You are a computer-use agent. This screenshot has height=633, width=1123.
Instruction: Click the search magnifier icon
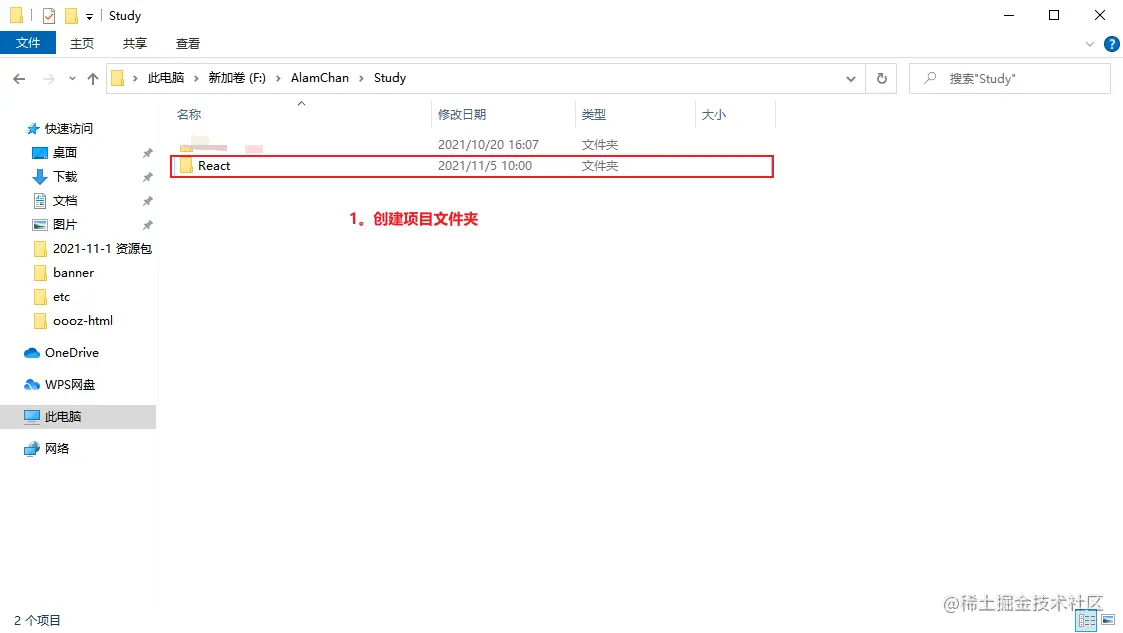[930, 78]
